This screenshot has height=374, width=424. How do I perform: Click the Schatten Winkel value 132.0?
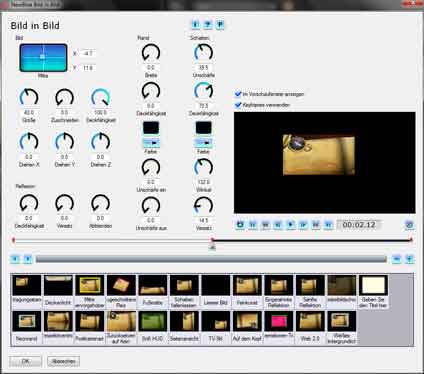click(x=203, y=182)
